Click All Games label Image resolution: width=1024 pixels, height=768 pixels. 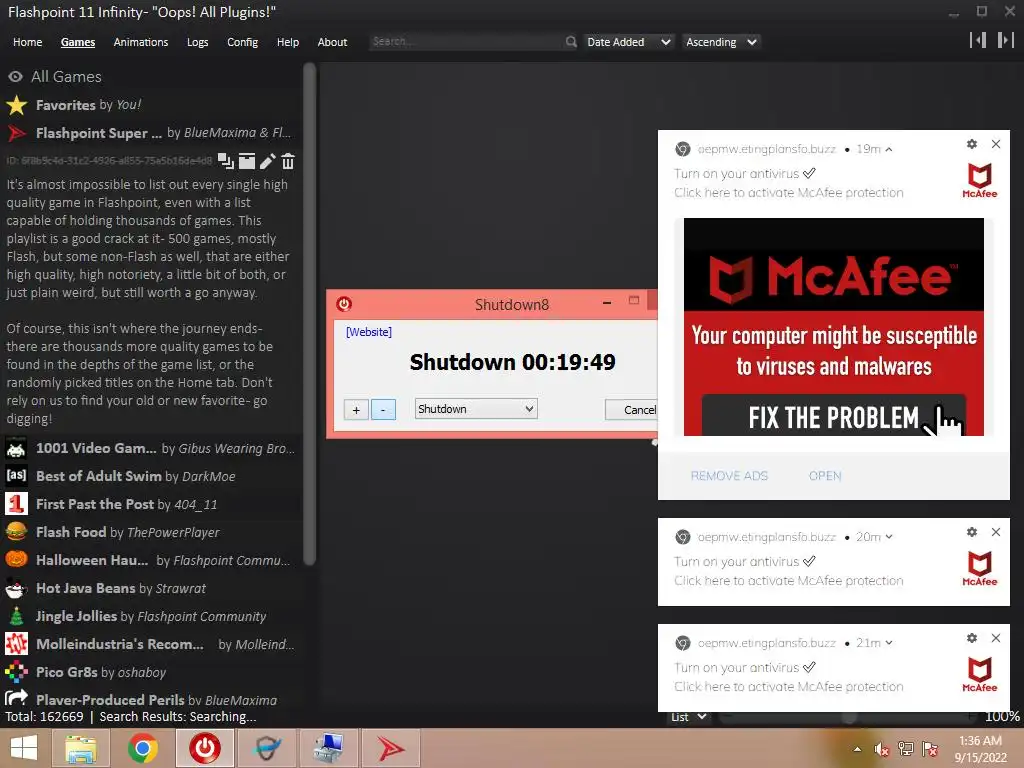(67, 76)
